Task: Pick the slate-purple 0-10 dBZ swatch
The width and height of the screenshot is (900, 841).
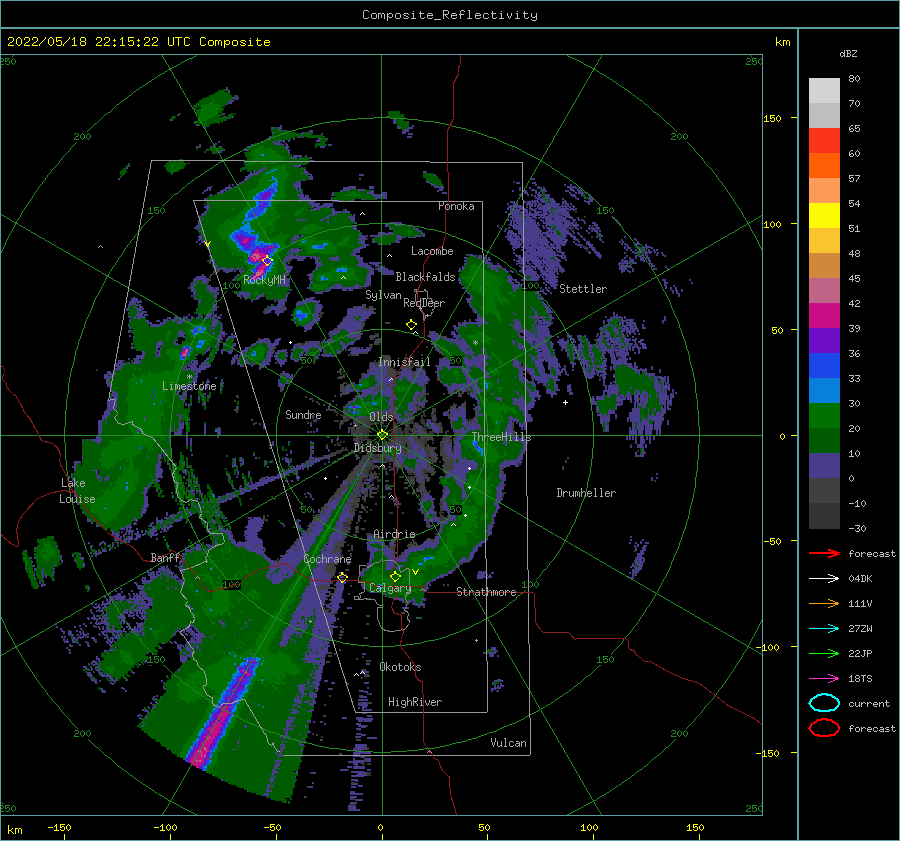Action: click(824, 466)
